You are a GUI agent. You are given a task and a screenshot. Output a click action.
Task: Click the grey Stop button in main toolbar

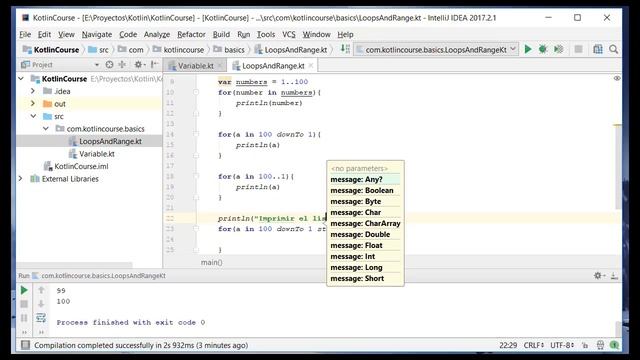[x=578, y=49]
